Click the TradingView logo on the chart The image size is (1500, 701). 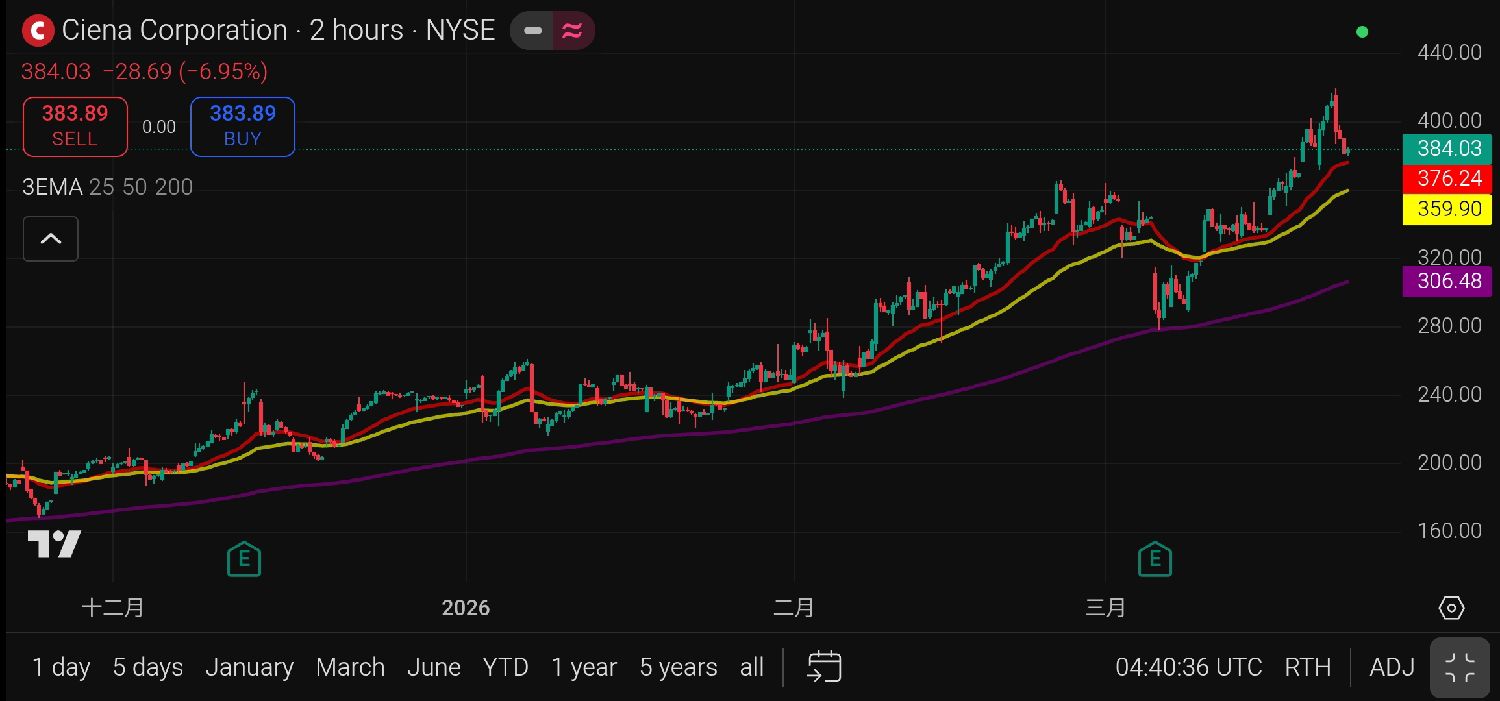click(x=53, y=544)
